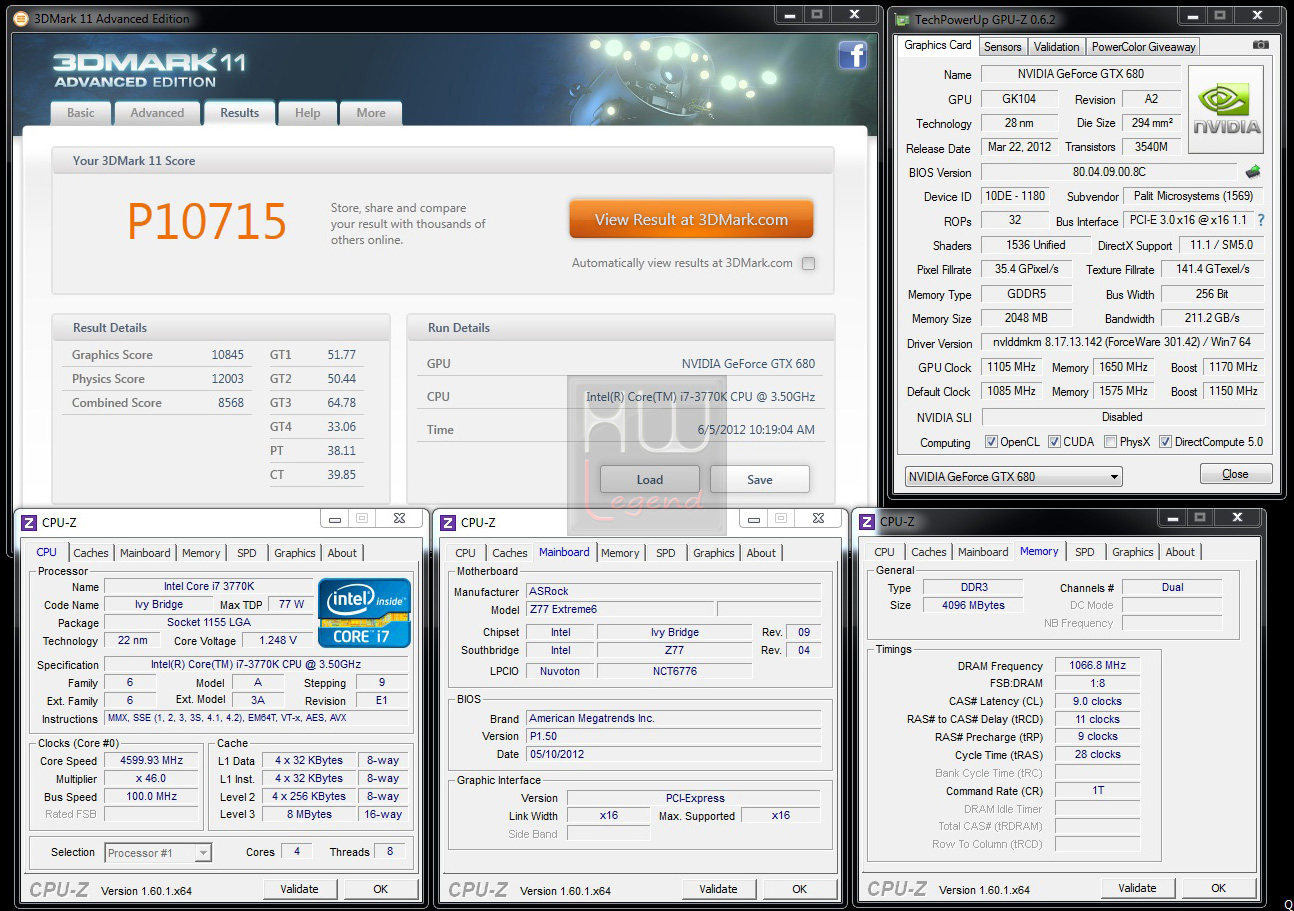Click the NVIDIA logo in GPU-Z
This screenshot has height=911, width=1294.
(x=1226, y=110)
